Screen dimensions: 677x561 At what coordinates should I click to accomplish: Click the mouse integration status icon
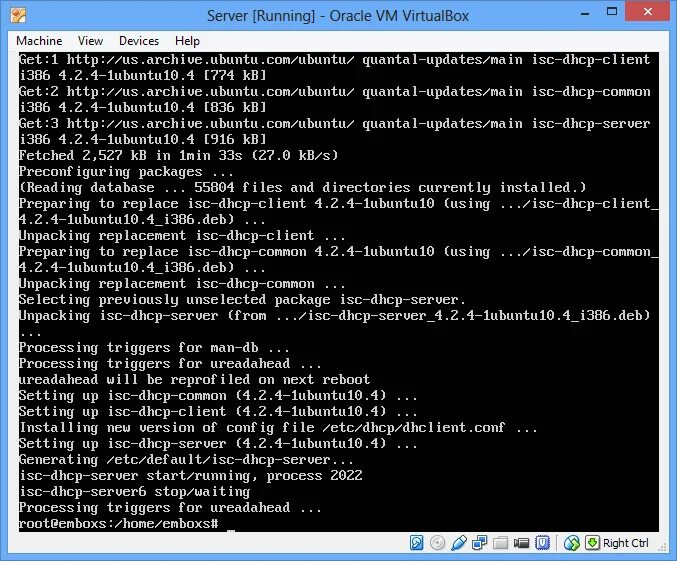[x=572, y=543]
